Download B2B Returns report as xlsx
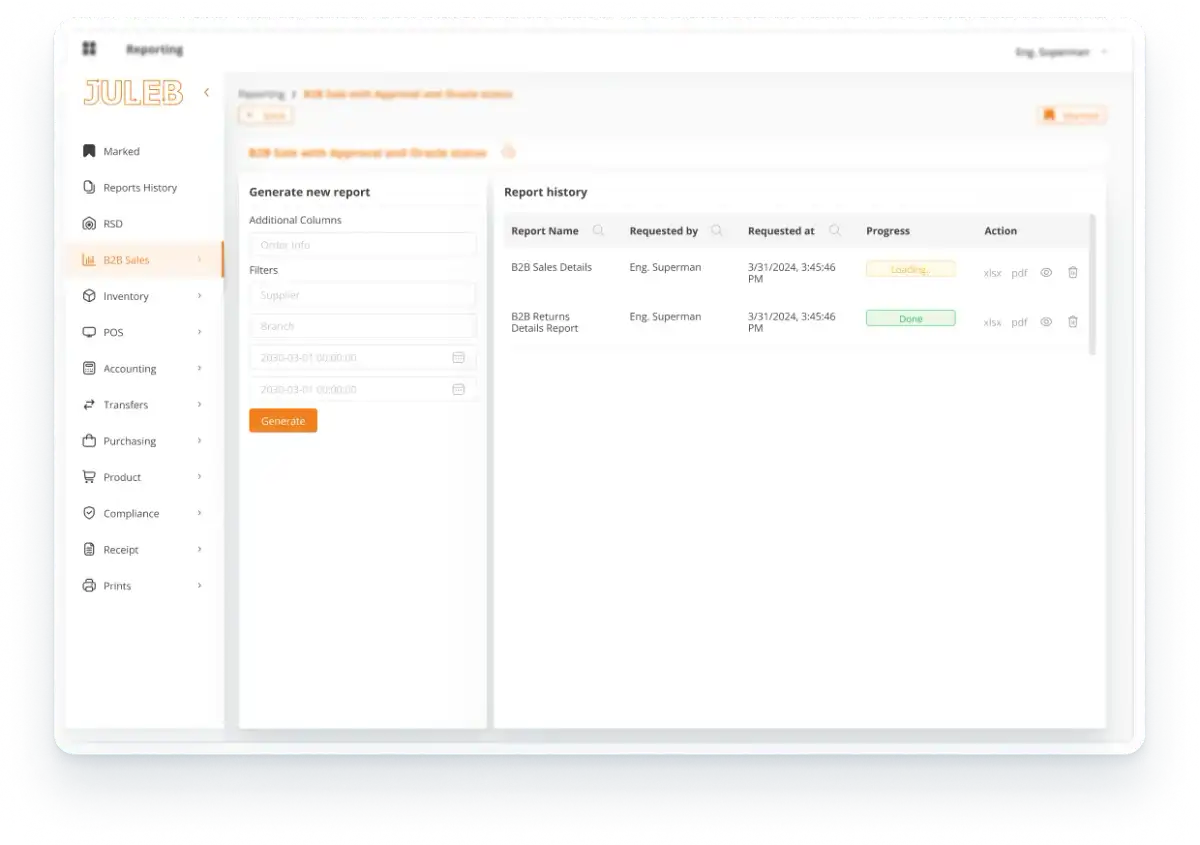The image size is (1200, 845). pos(992,323)
